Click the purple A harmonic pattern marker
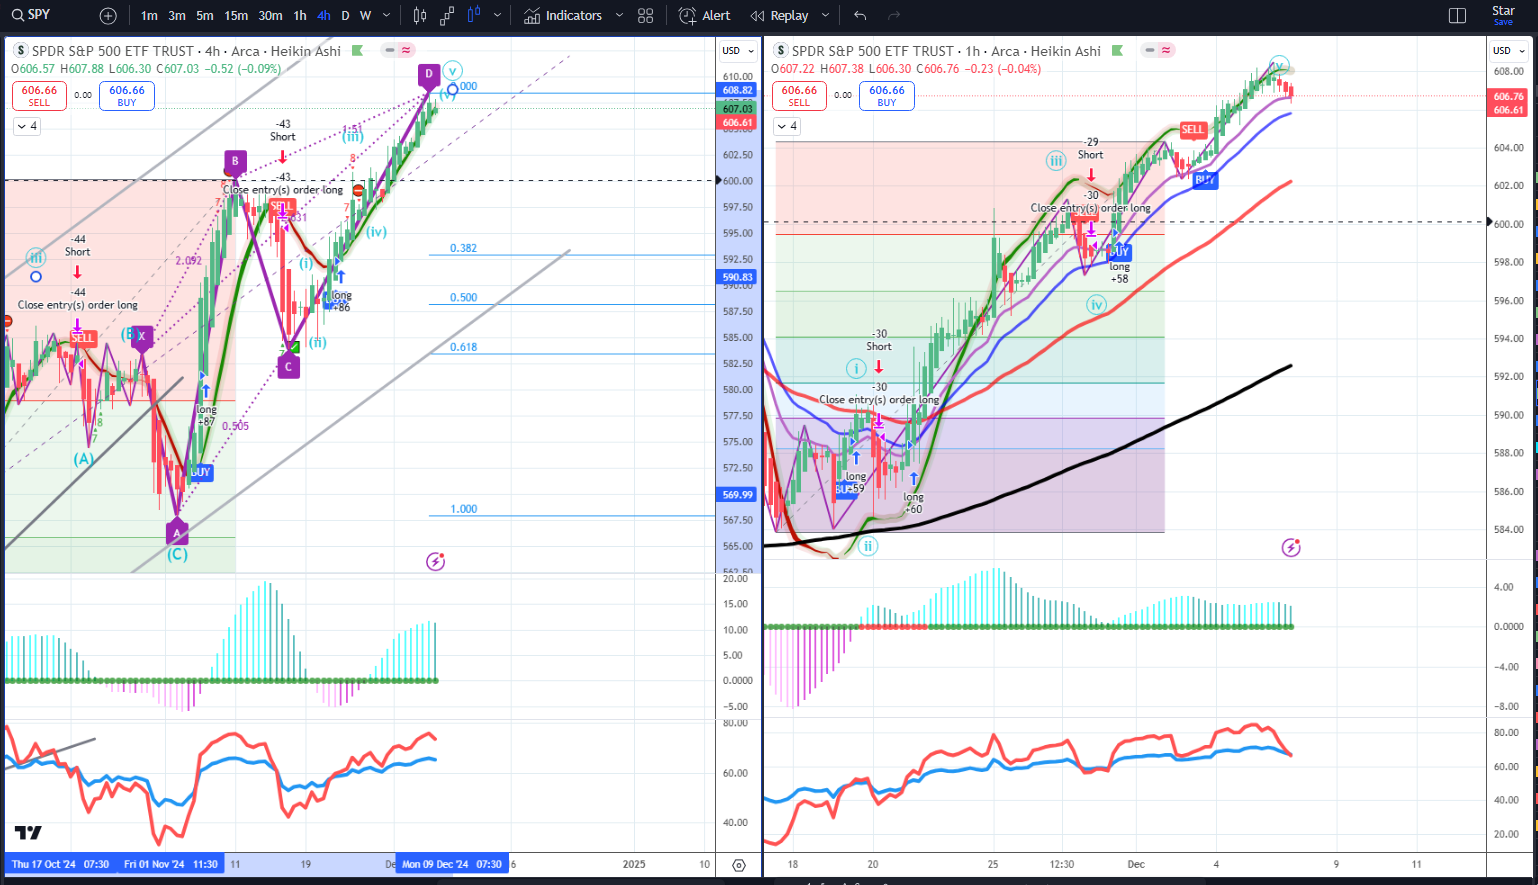1538x885 pixels. pyautogui.click(x=177, y=533)
